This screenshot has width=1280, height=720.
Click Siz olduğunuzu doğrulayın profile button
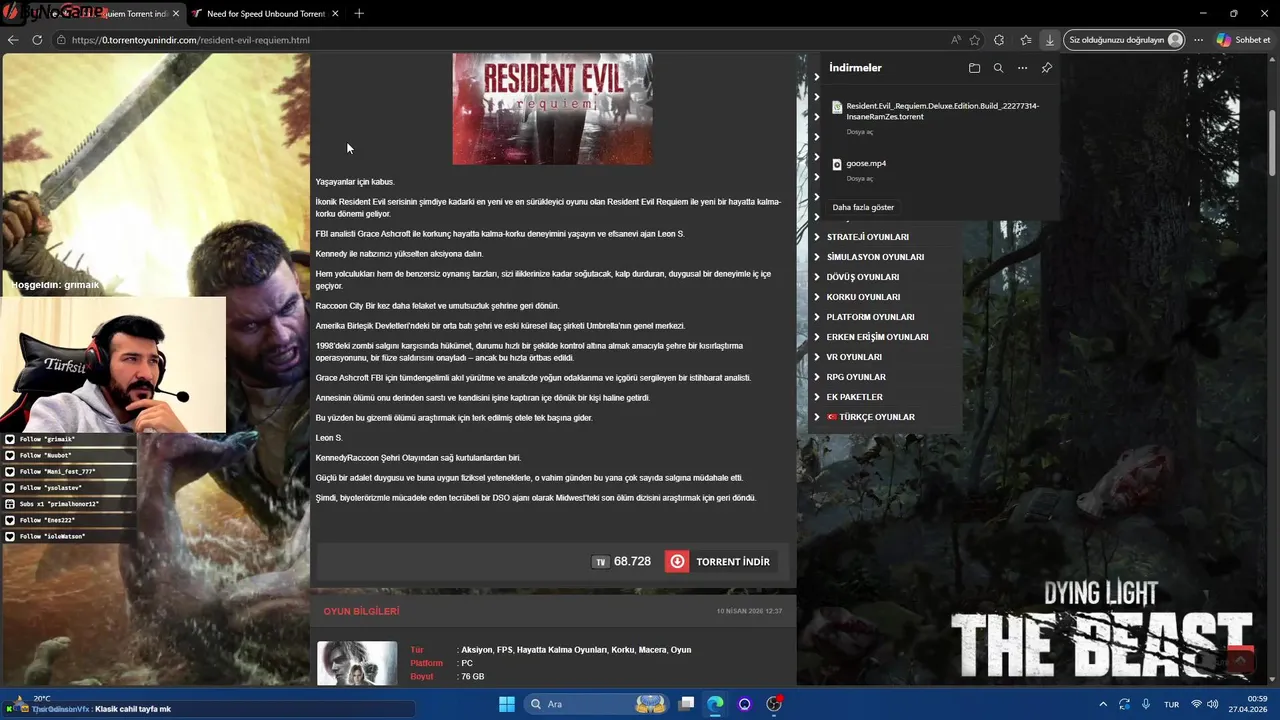pos(1125,40)
